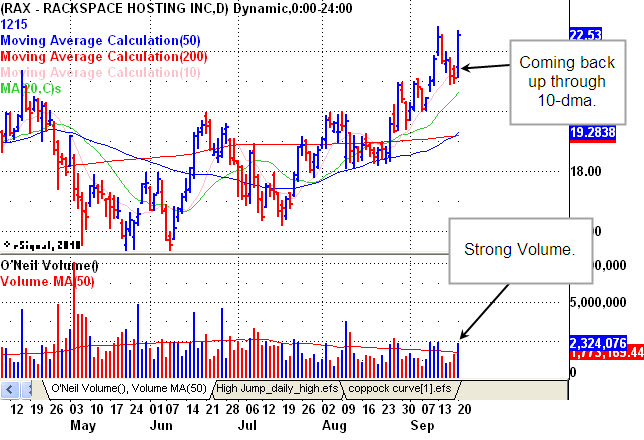
Task: Select the Moving Average Calculation(50) label
Action: click(x=101, y=40)
